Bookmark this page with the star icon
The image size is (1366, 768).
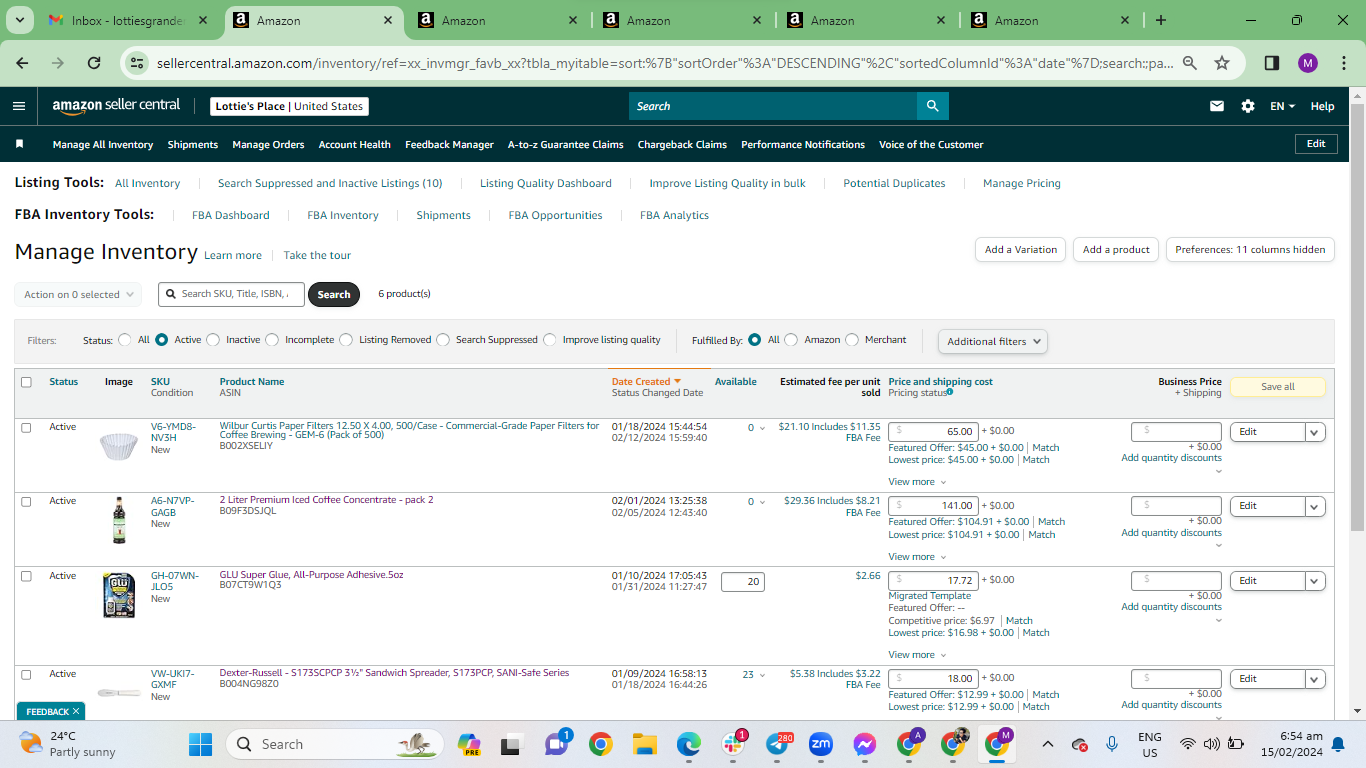[x=1222, y=63]
